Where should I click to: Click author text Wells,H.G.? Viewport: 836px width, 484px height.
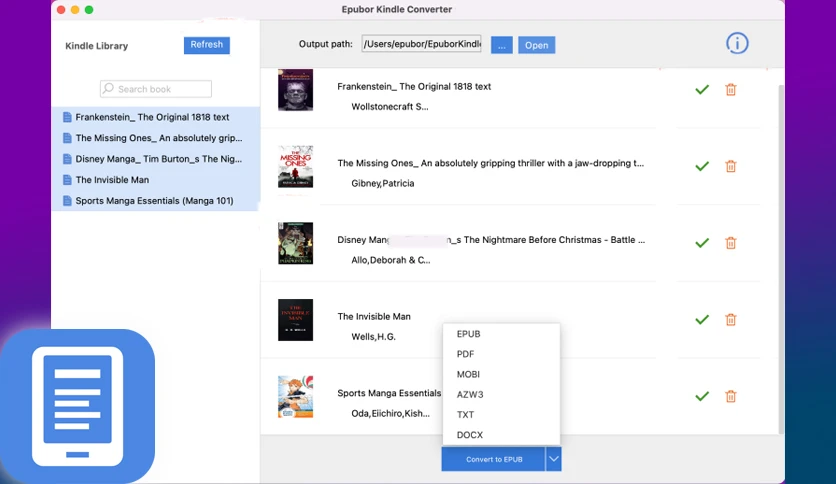(x=373, y=337)
